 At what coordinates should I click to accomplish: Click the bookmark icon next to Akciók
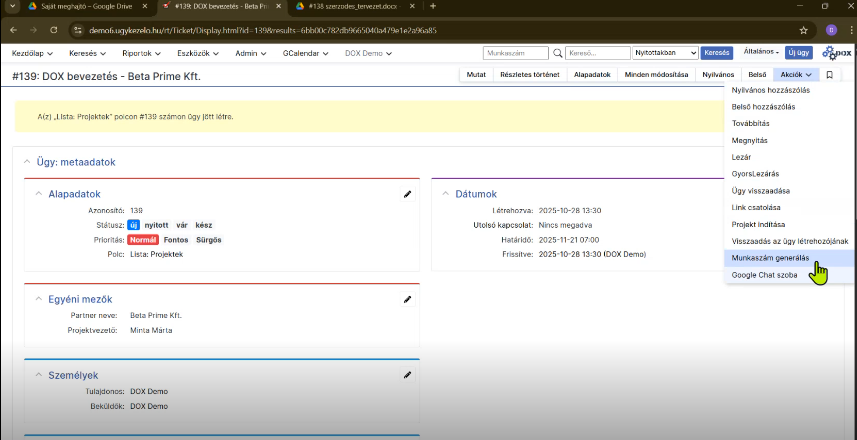point(829,75)
